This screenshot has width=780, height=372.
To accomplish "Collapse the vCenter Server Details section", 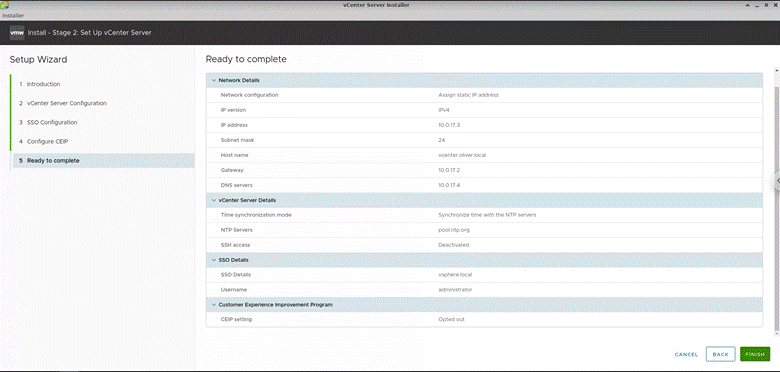I will tap(214, 200).
